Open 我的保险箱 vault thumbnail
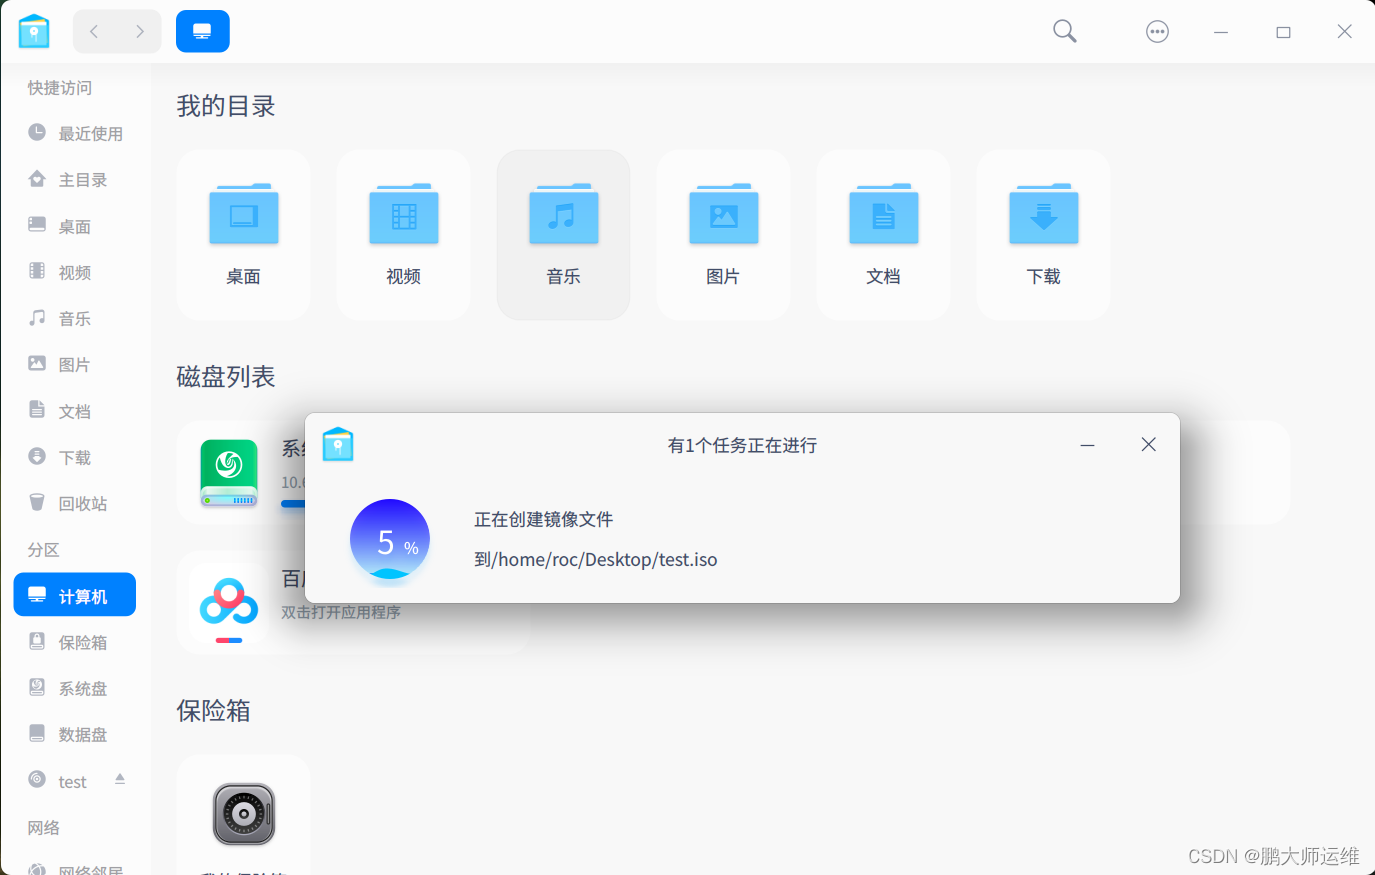The width and height of the screenshot is (1375, 875). tap(243, 813)
